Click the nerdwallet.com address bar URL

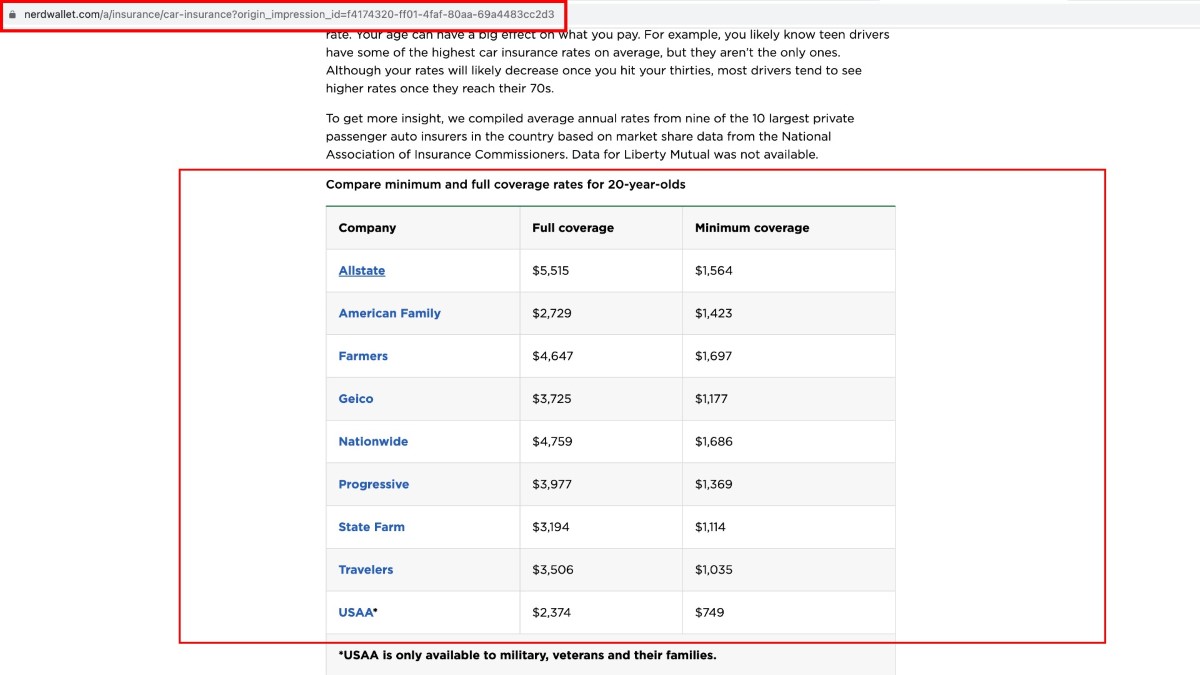tap(289, 15)
